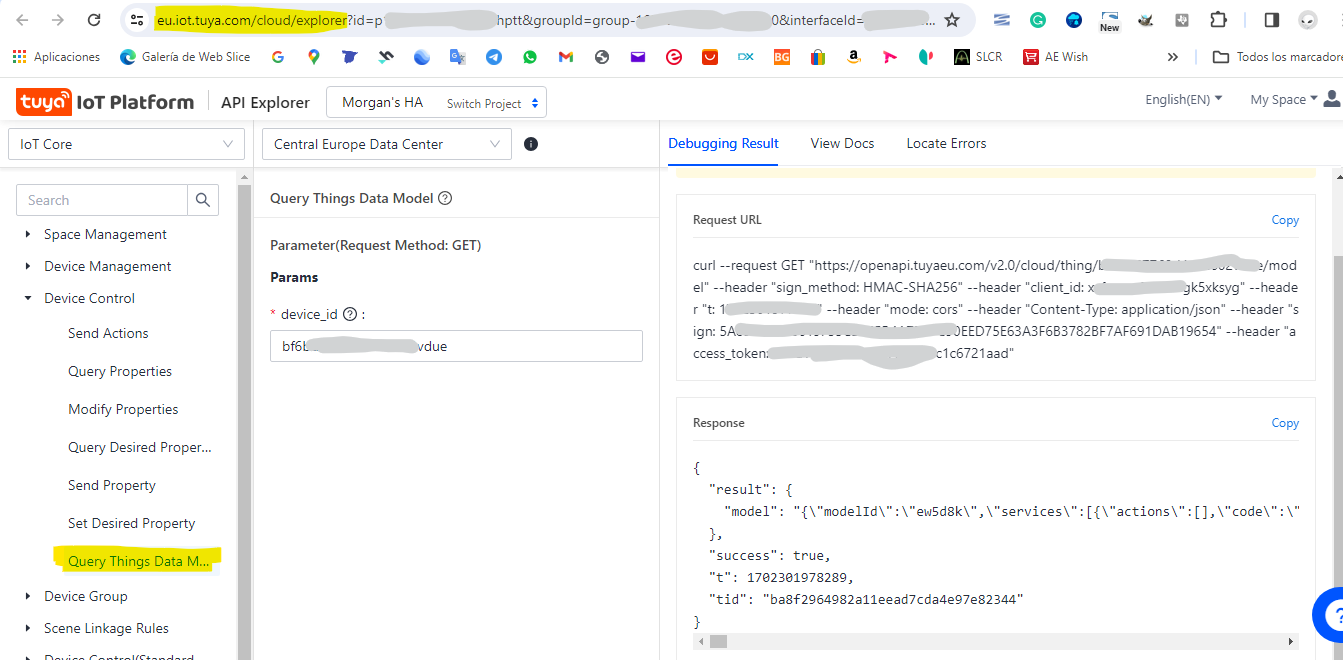Click help icon beside Query Things Data Model
The width and height of the screenshot is (1343, 660).
445,198
